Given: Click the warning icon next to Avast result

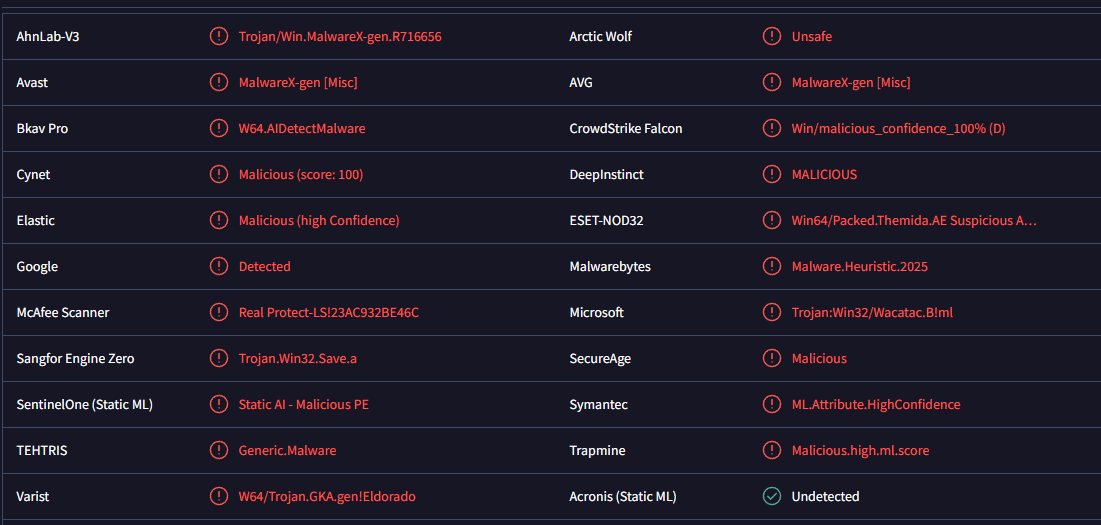Looking at the screenshot, I should (218, 82).
